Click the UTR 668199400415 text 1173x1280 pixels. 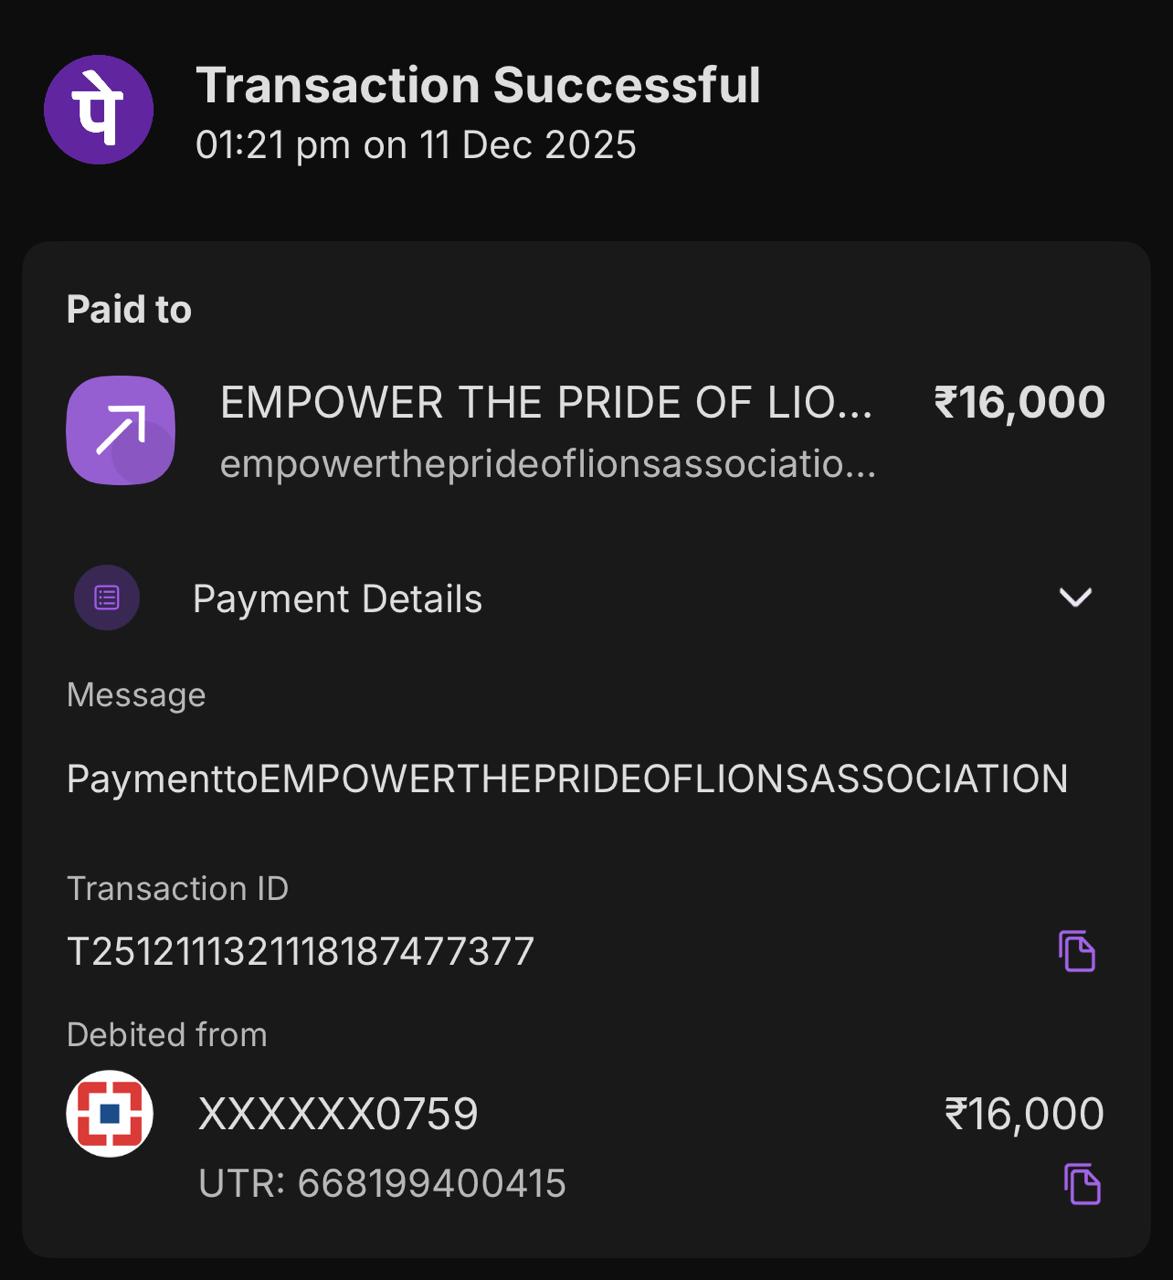point(382,1184)
